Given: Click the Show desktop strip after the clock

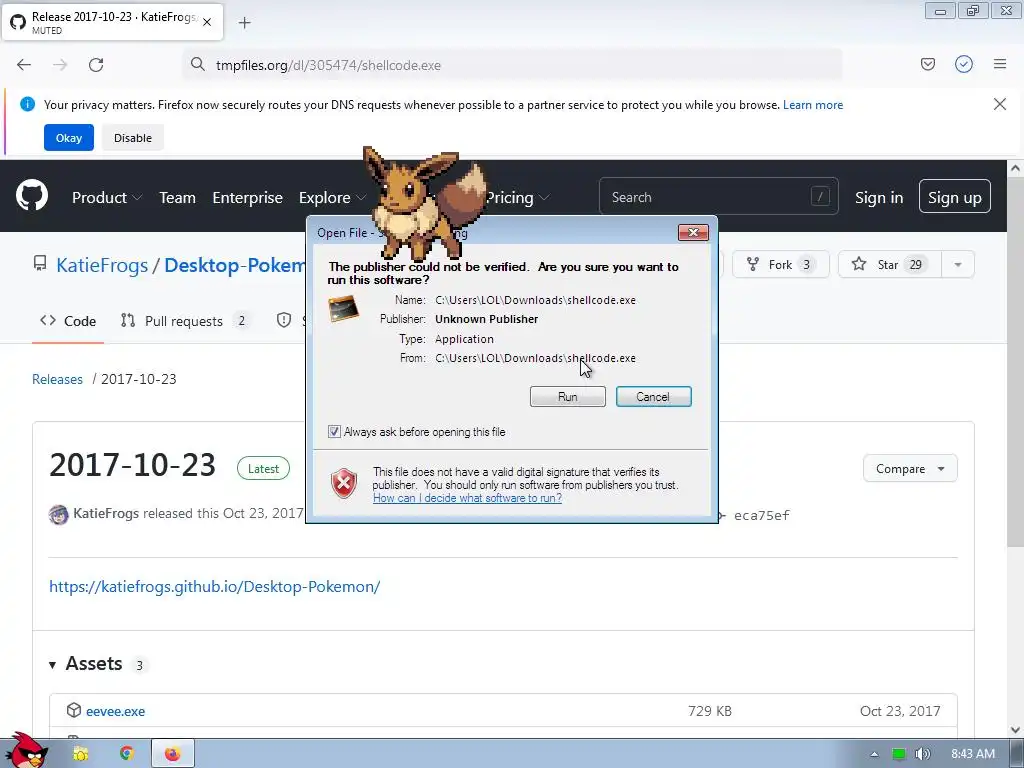Looking at the screenshot, I should (x=1017, y=754).
